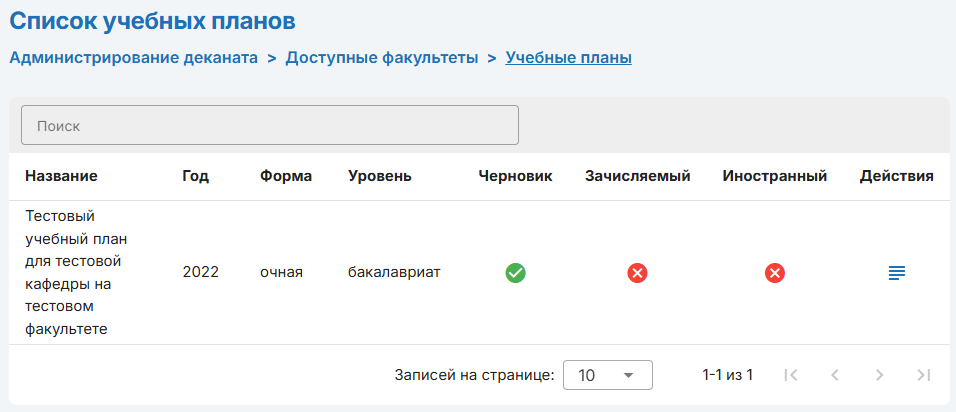Click the Черновик column header
This screenshot has height=412, width=956.
point(515,176)
